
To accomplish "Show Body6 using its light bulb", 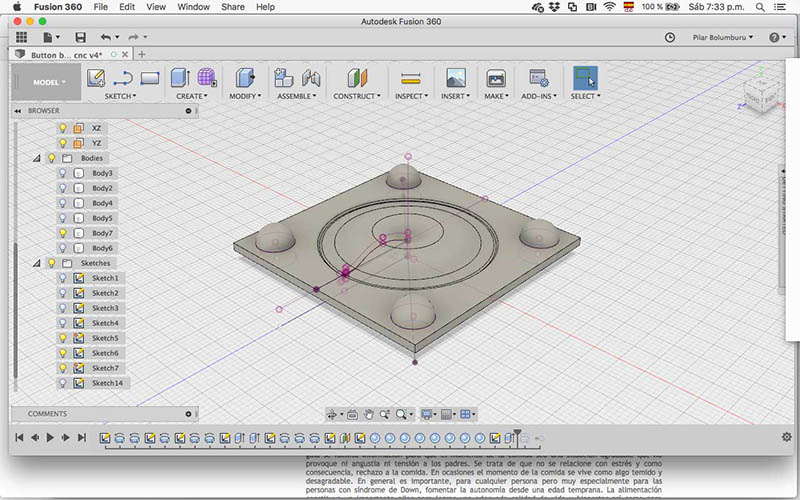I will click(x=63, y=248).
